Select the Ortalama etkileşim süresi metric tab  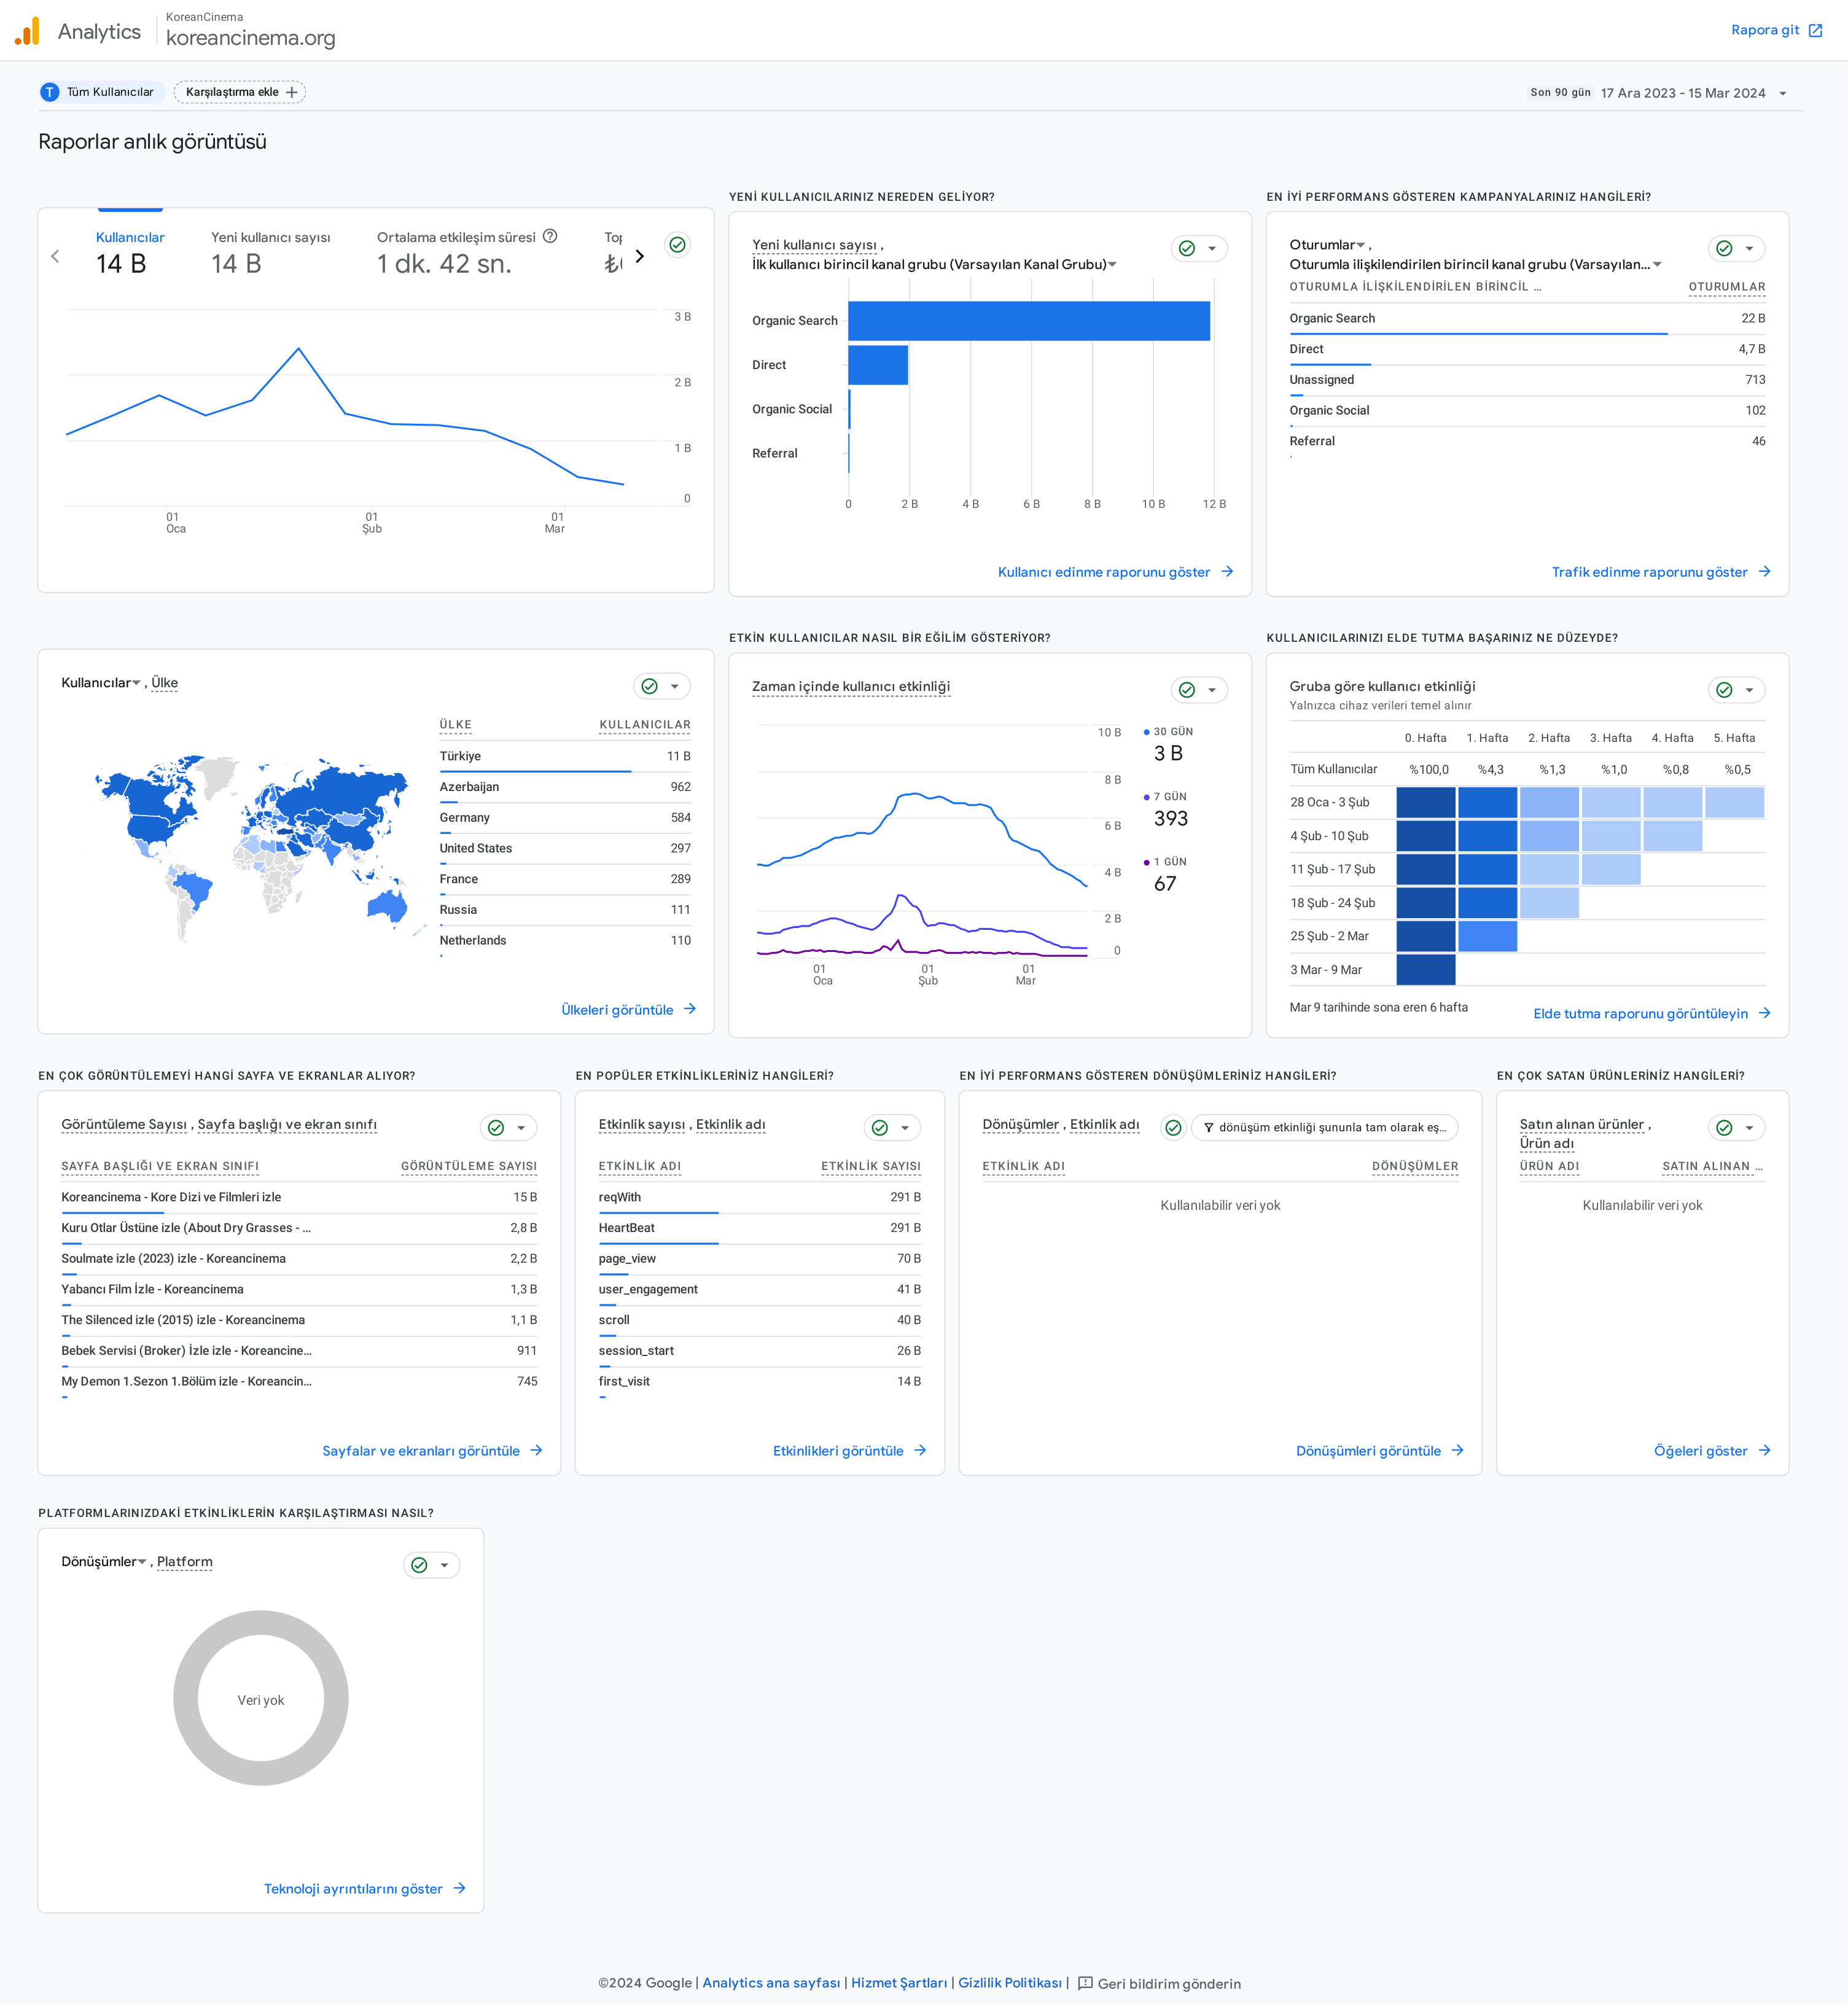[467, 253]
